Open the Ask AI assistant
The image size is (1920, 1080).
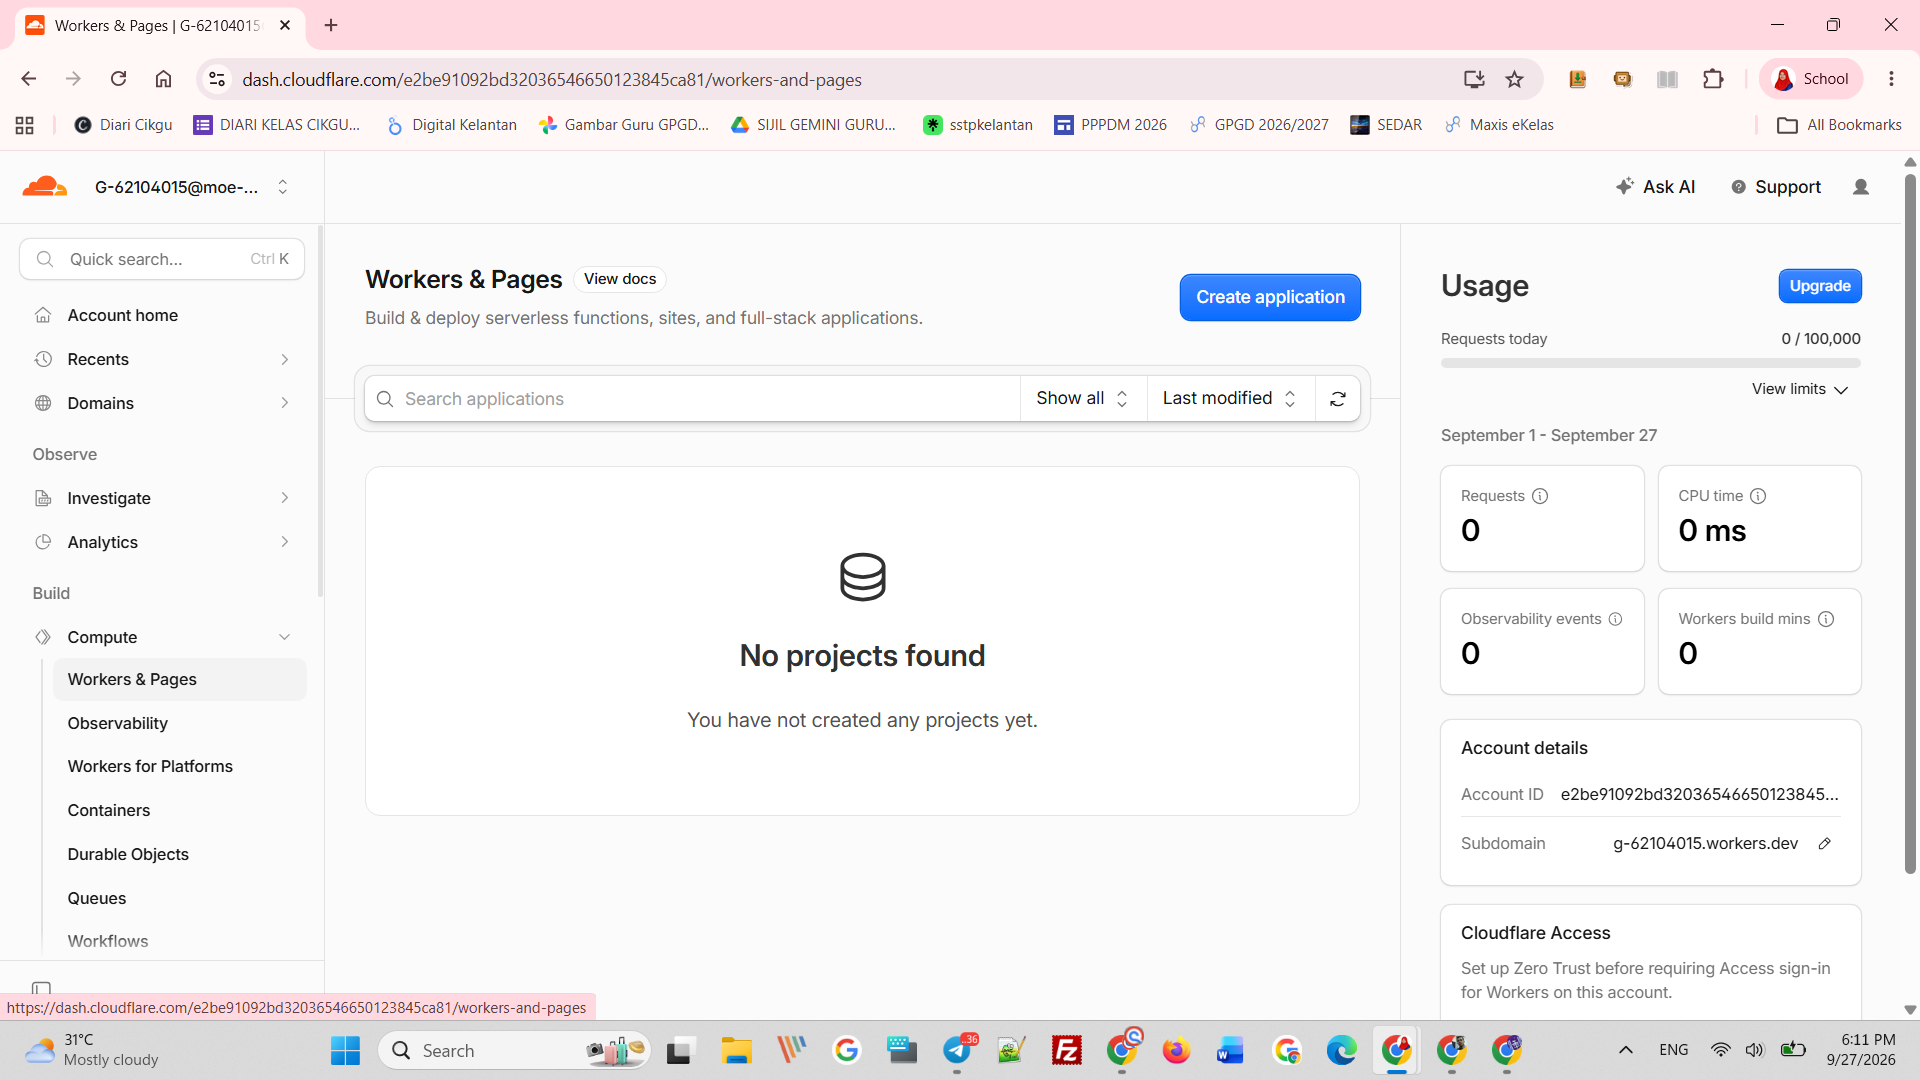click(1655, 187)
